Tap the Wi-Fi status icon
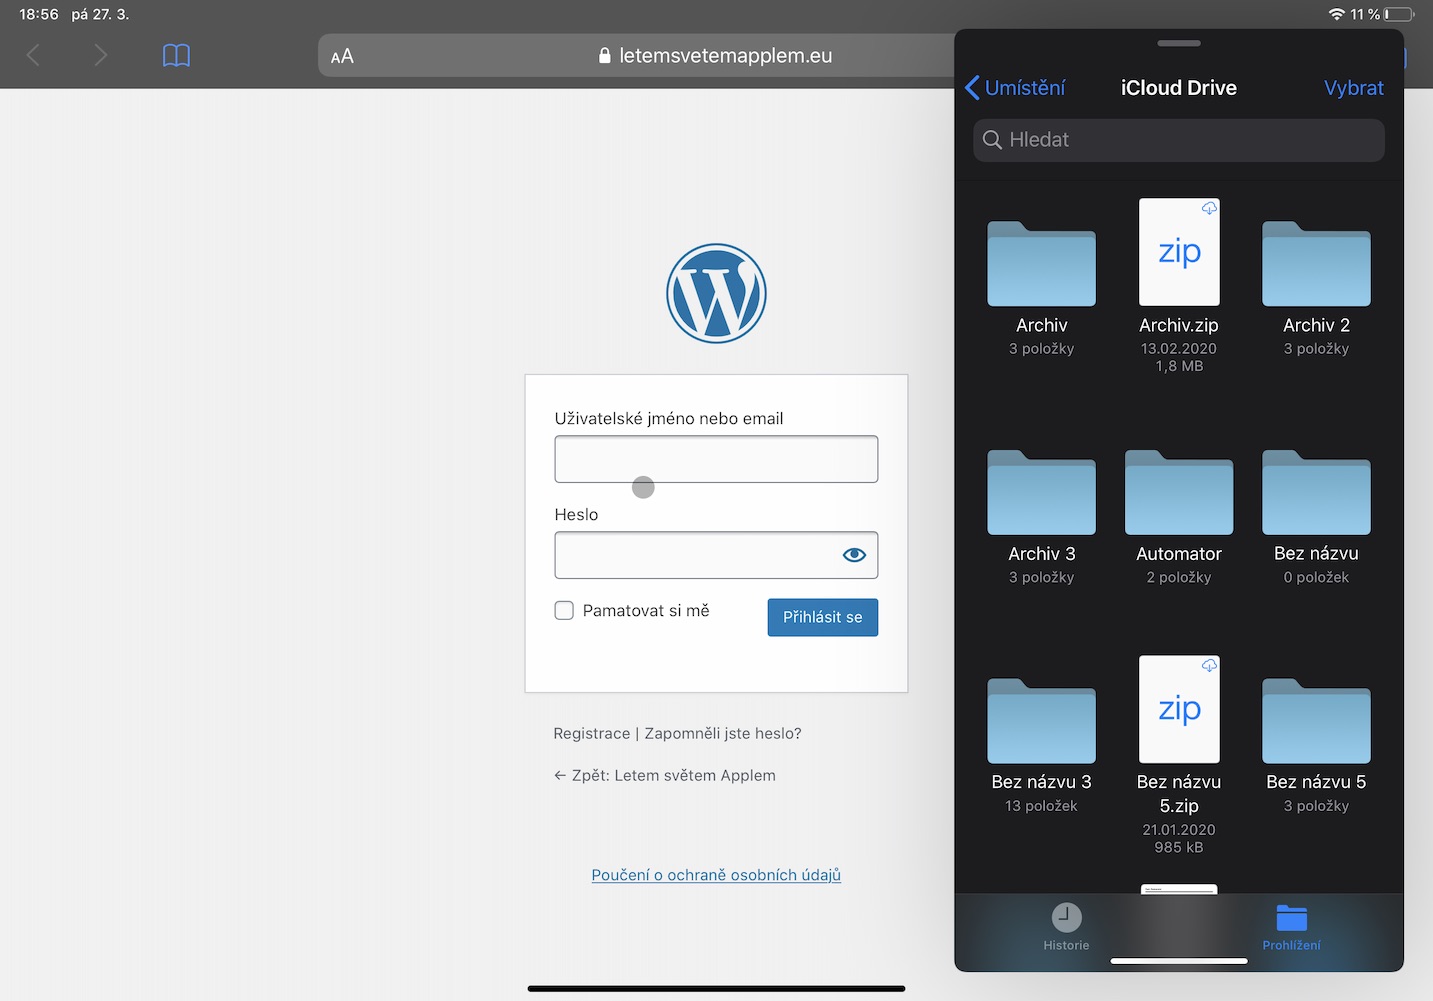The height and width of the screenshot is (1001, 1433). point(1336,14)
